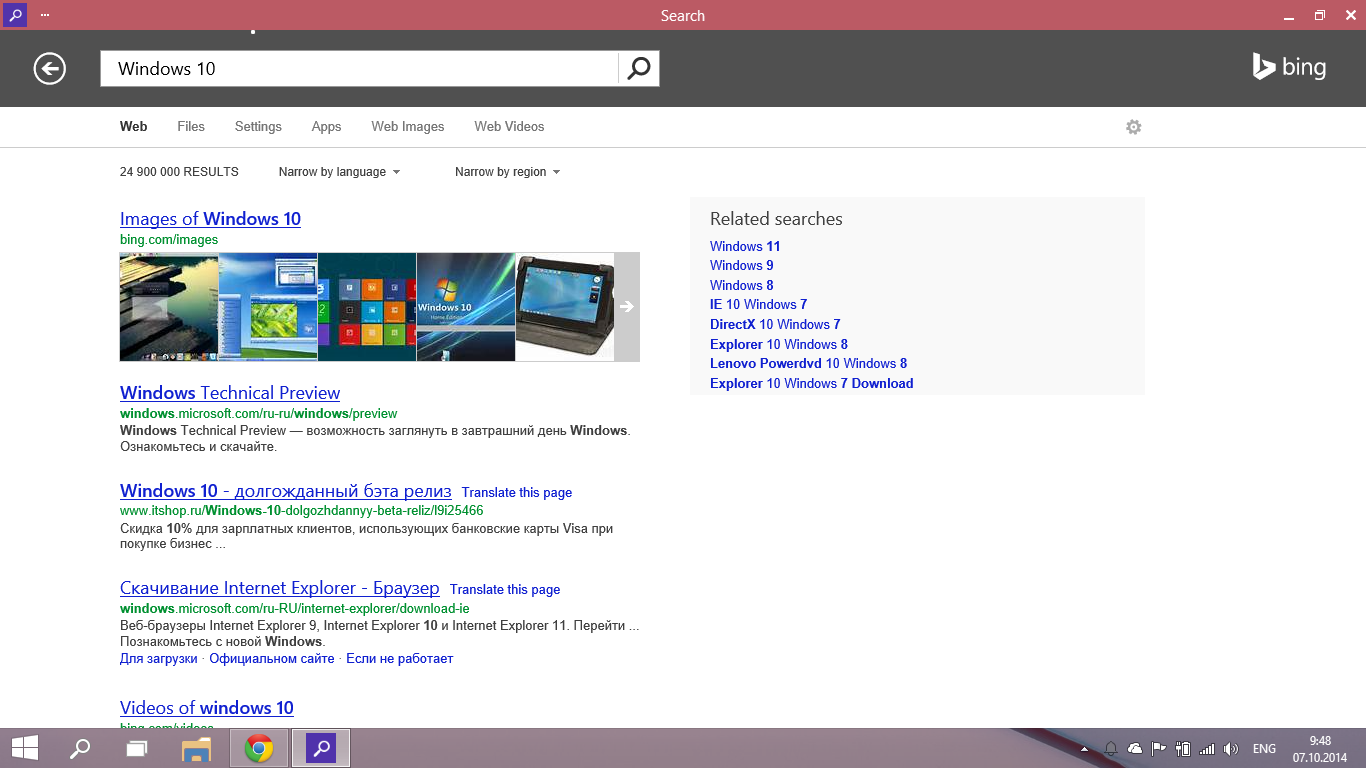Select the Web Videos tab
This screenshot has width=1366, height=768.
(x=509, y=127)
